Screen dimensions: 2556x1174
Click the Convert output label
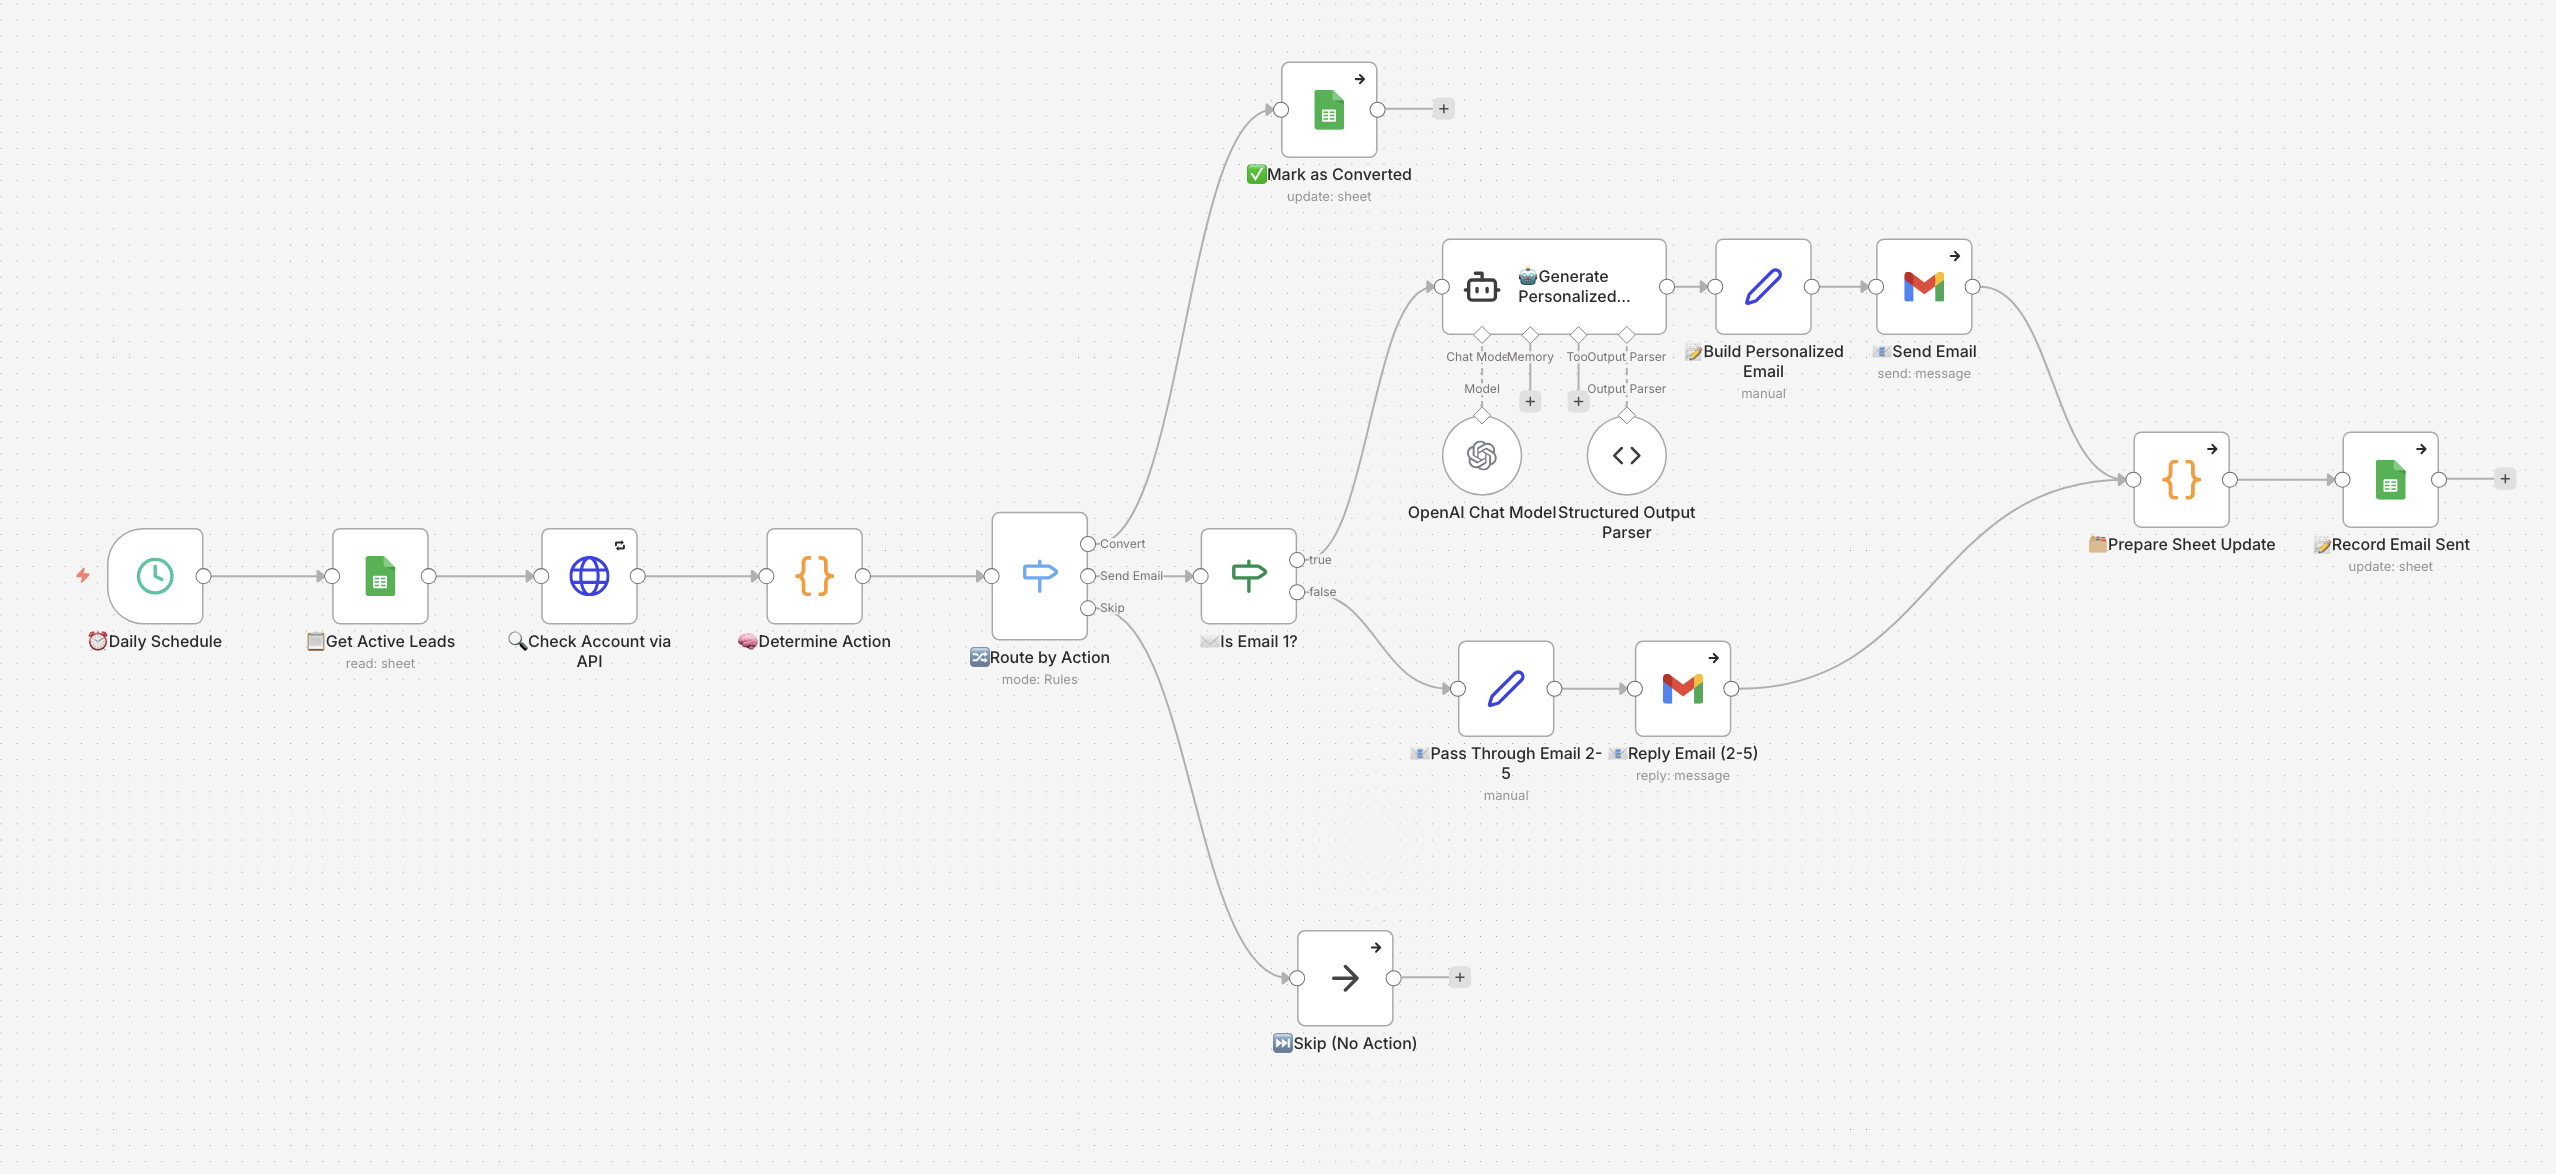1121,543
